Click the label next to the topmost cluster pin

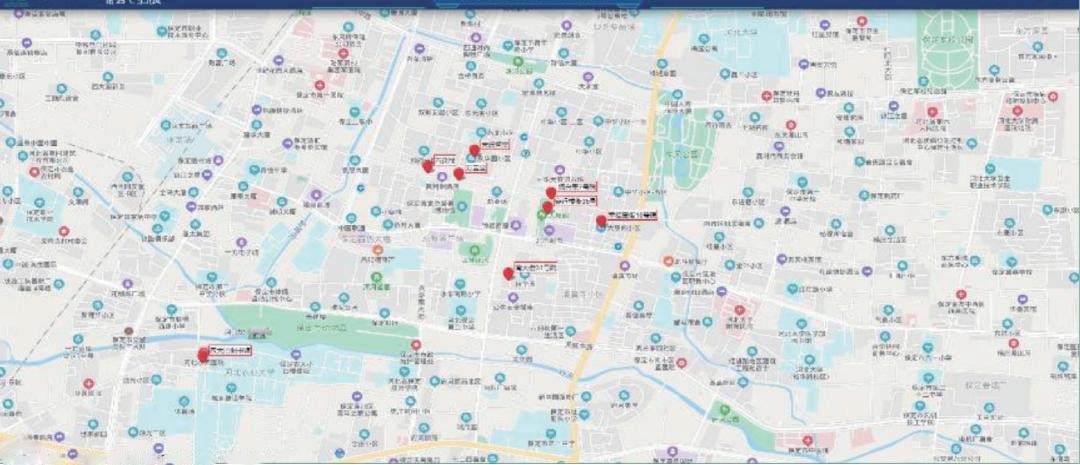tap(497, 145)
